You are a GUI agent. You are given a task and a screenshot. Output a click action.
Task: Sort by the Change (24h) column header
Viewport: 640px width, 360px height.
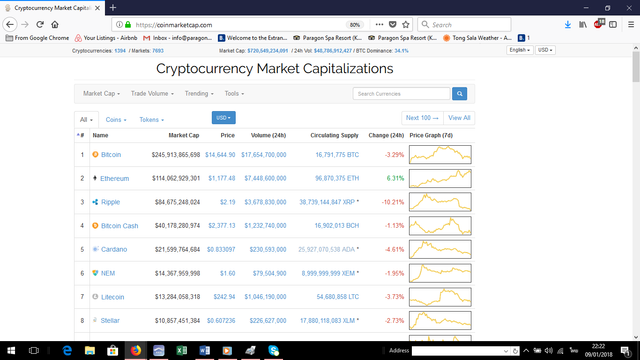(x=386, y=135)
